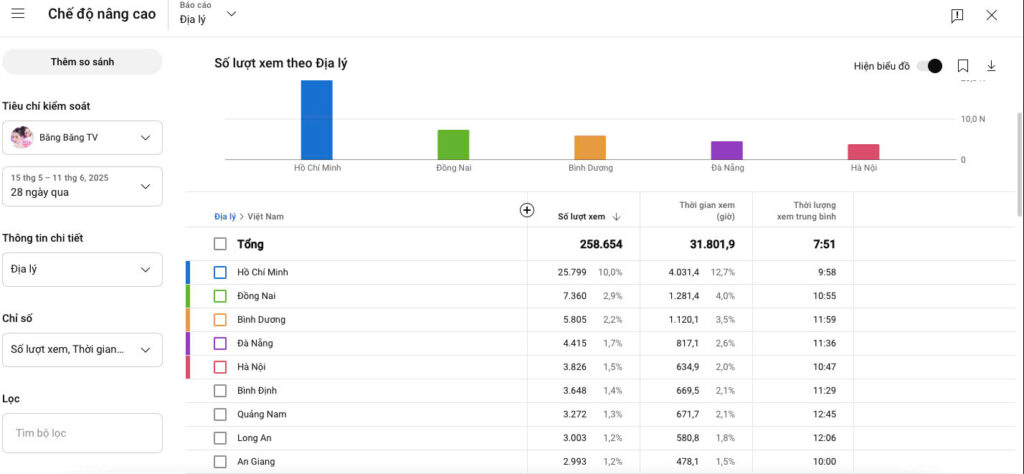Viewport: 1024px width, 474px height.
Task: Download the report with the download icon
Action: point(991,66)
